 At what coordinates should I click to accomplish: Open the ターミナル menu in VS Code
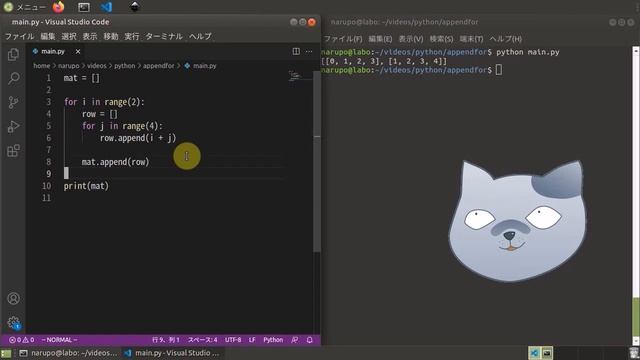164,36
